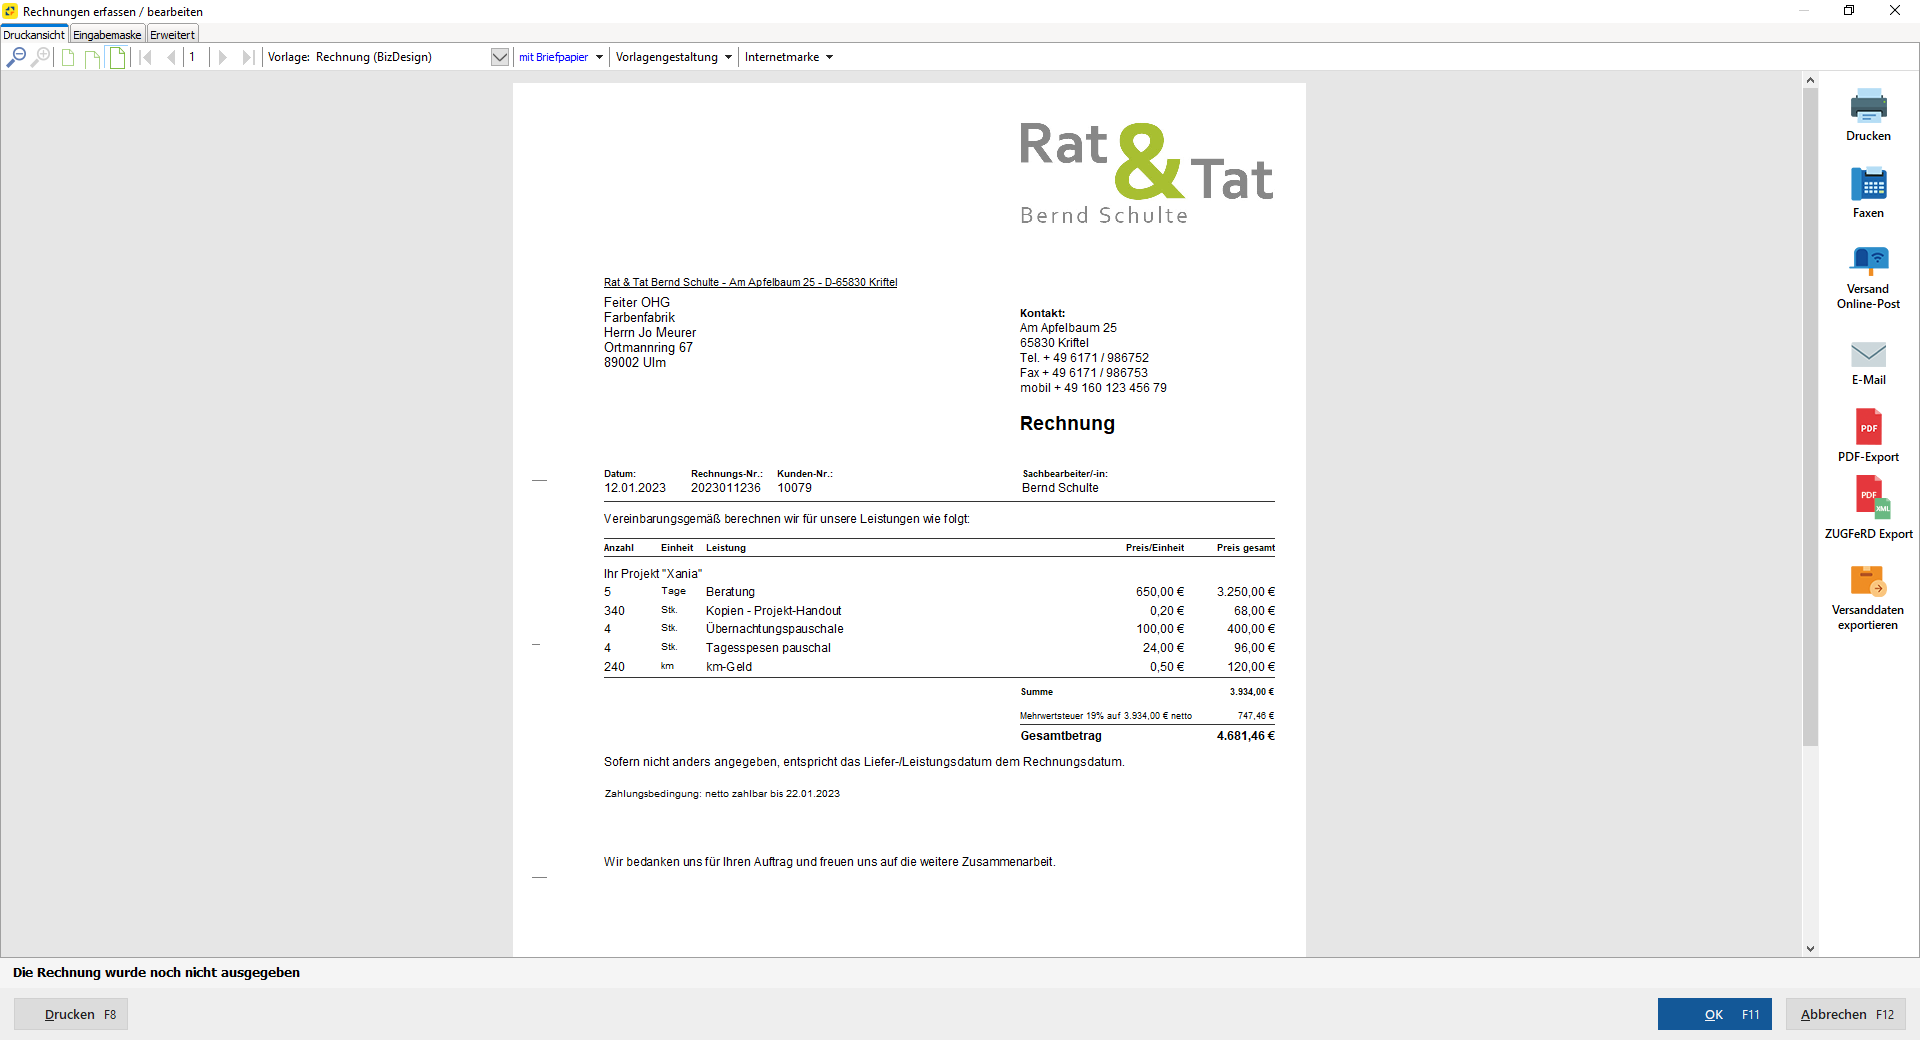Click the app icon in title bar
The height and width of the screenshot is (1040, 1920).
click(10, 11)
